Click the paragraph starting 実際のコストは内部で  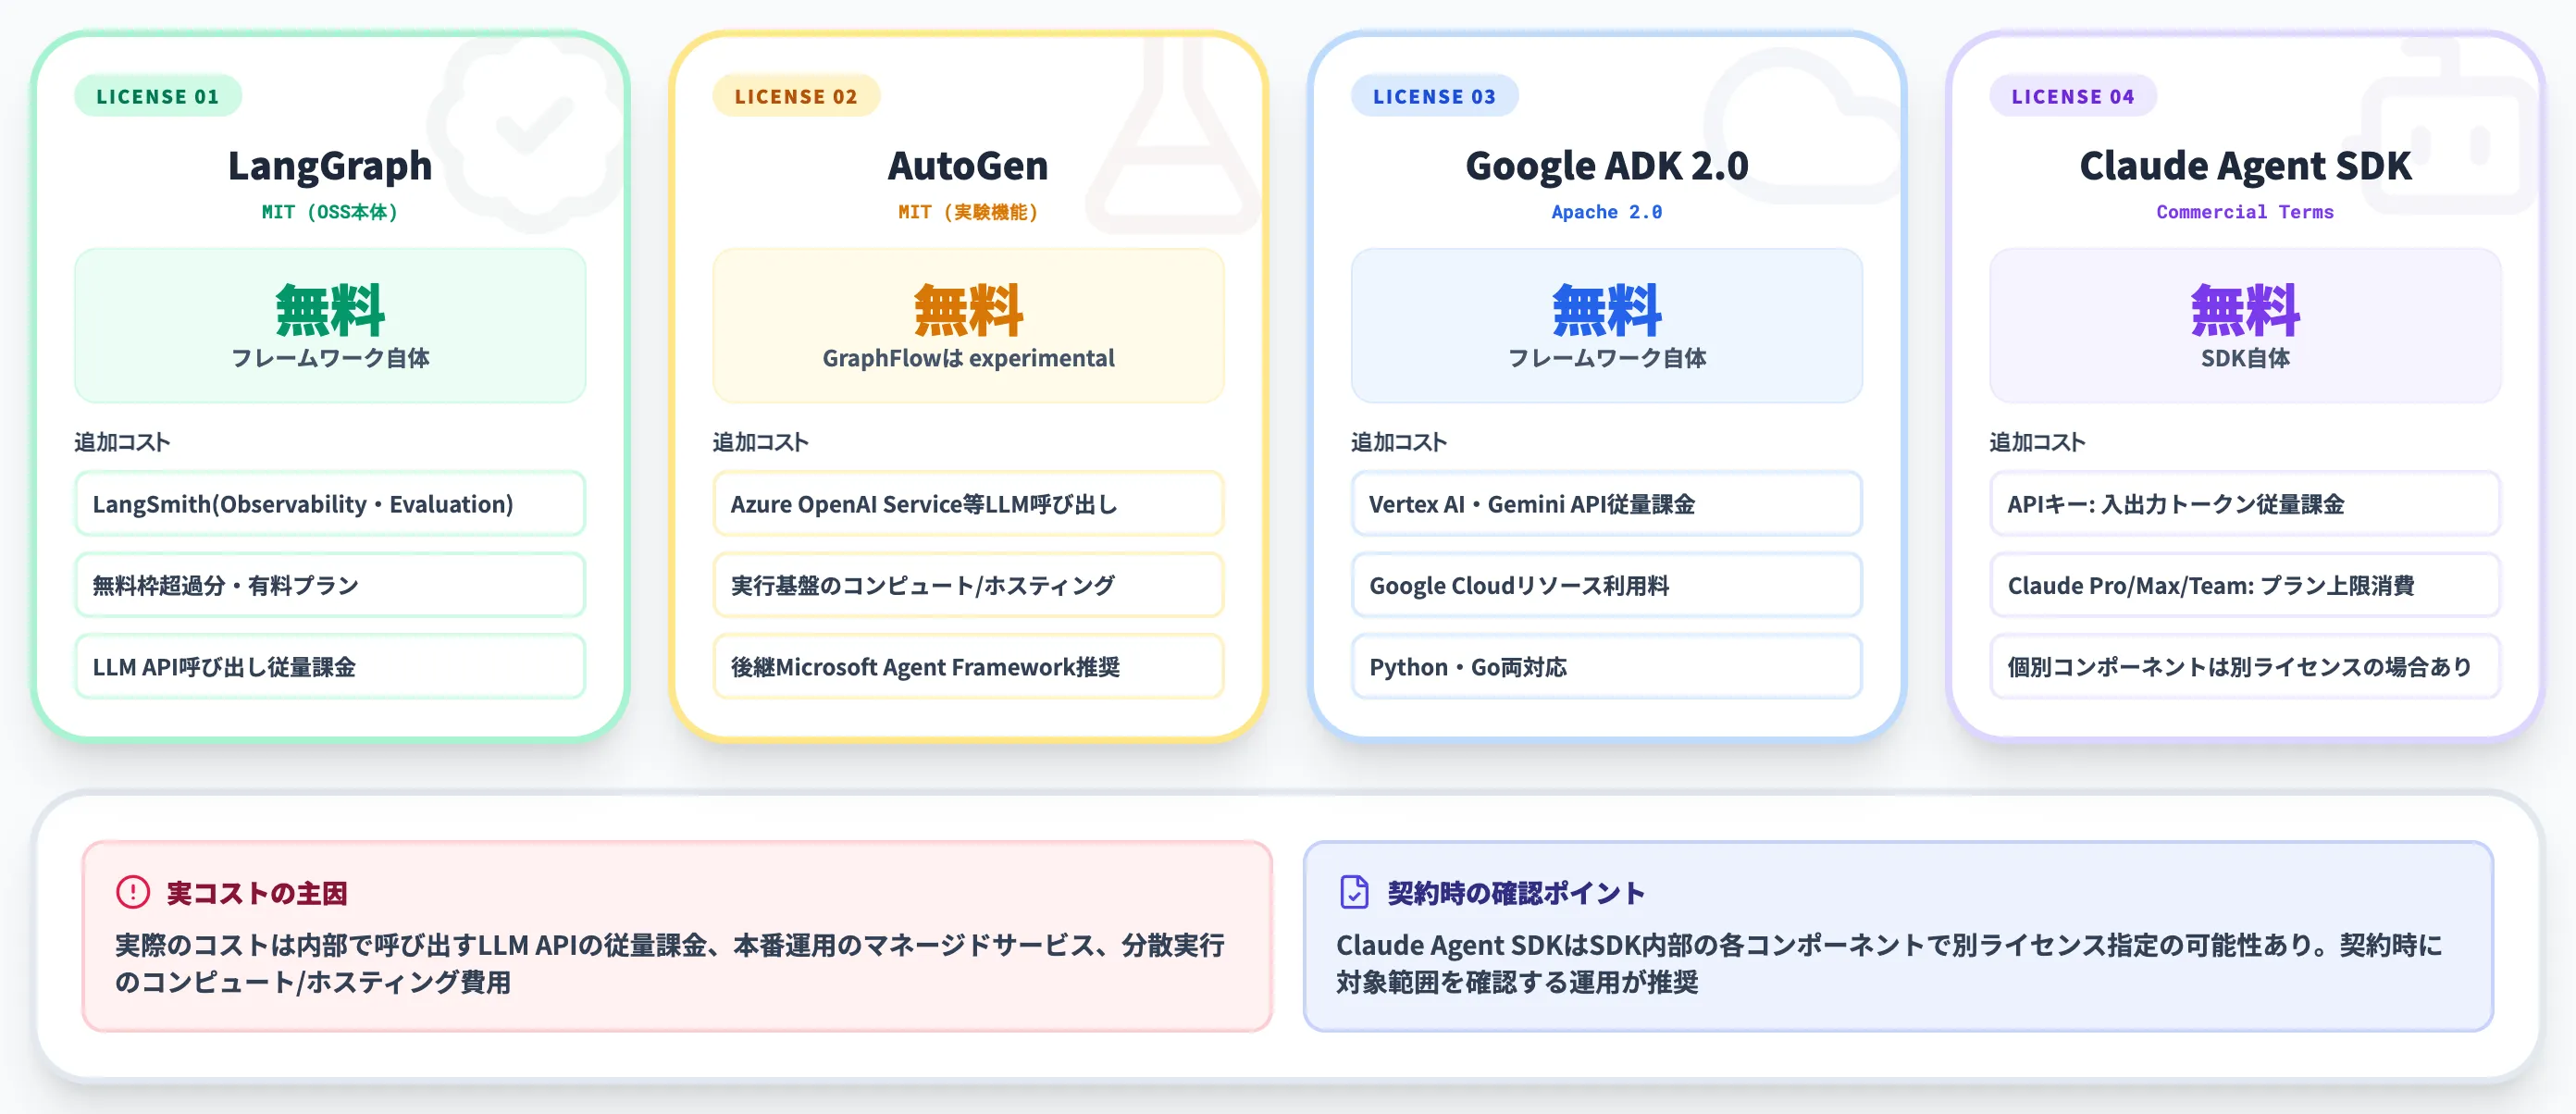pos(670,963)
